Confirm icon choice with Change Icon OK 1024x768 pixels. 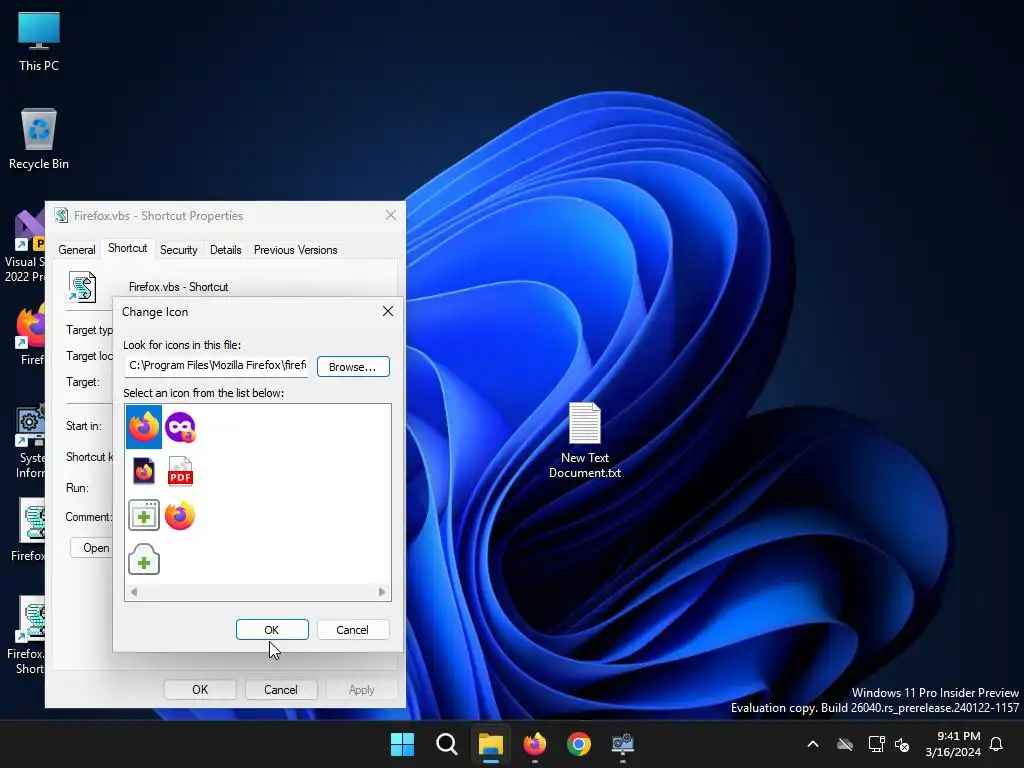(272, 630)
